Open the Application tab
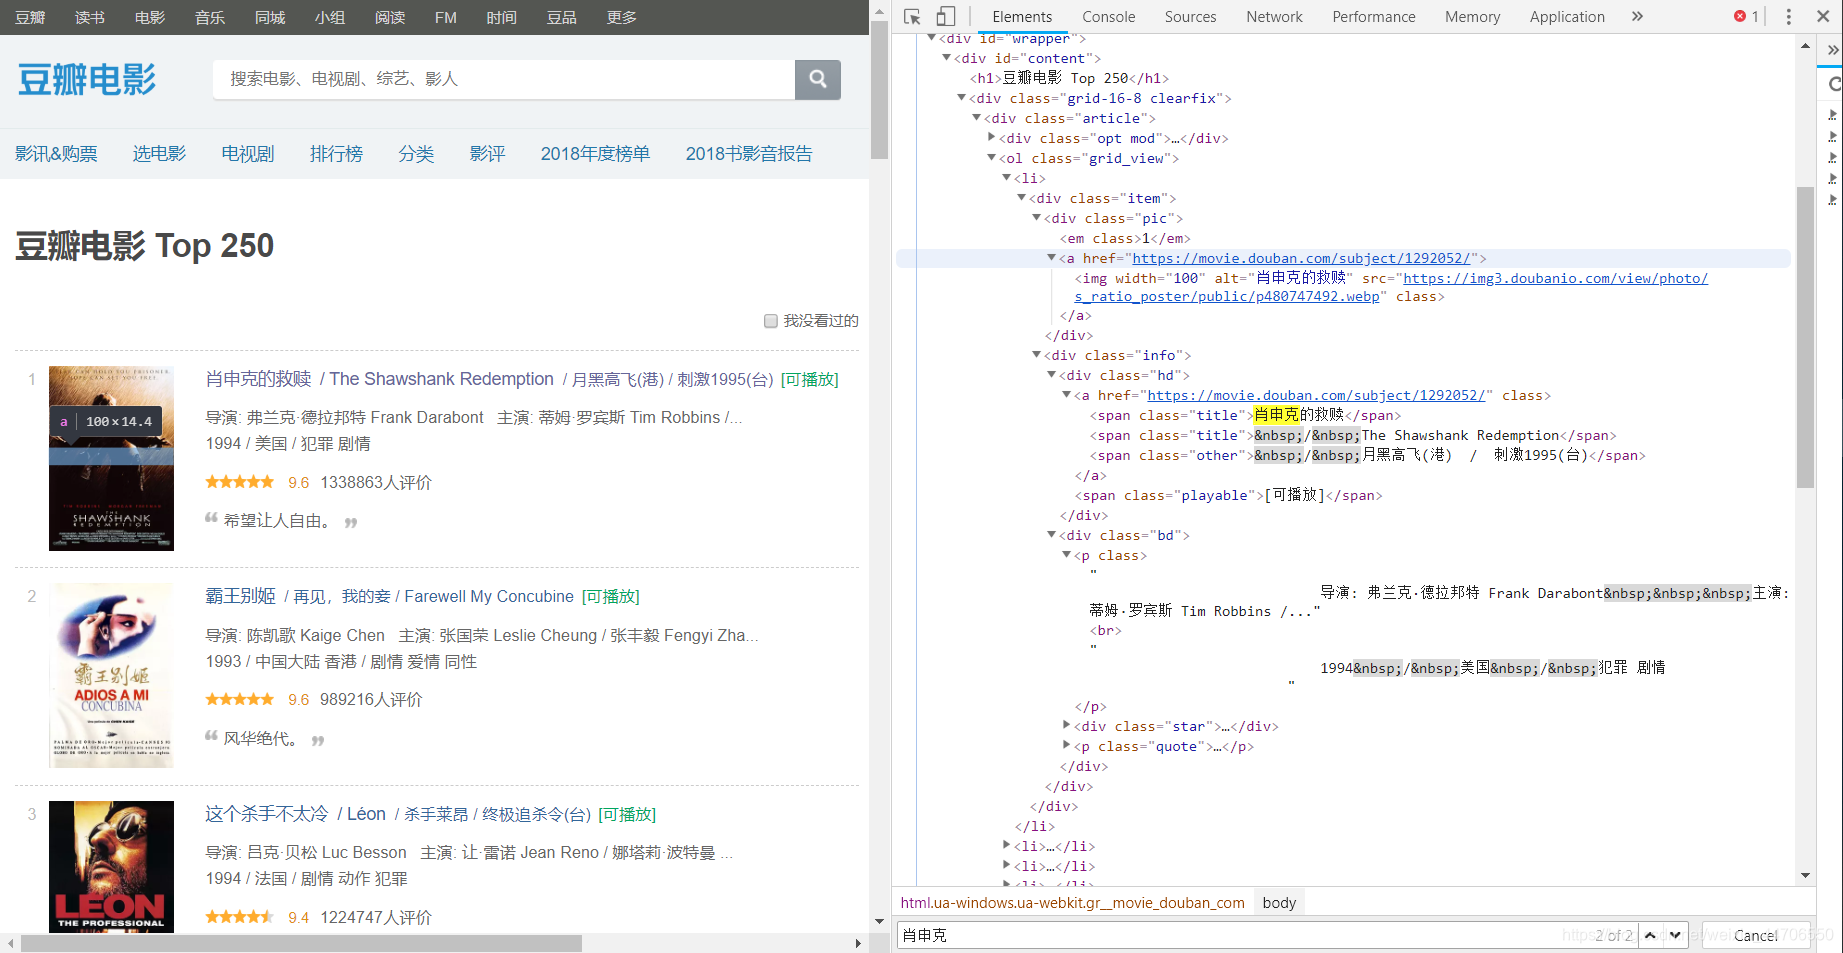 click(x=1567, y=16)
